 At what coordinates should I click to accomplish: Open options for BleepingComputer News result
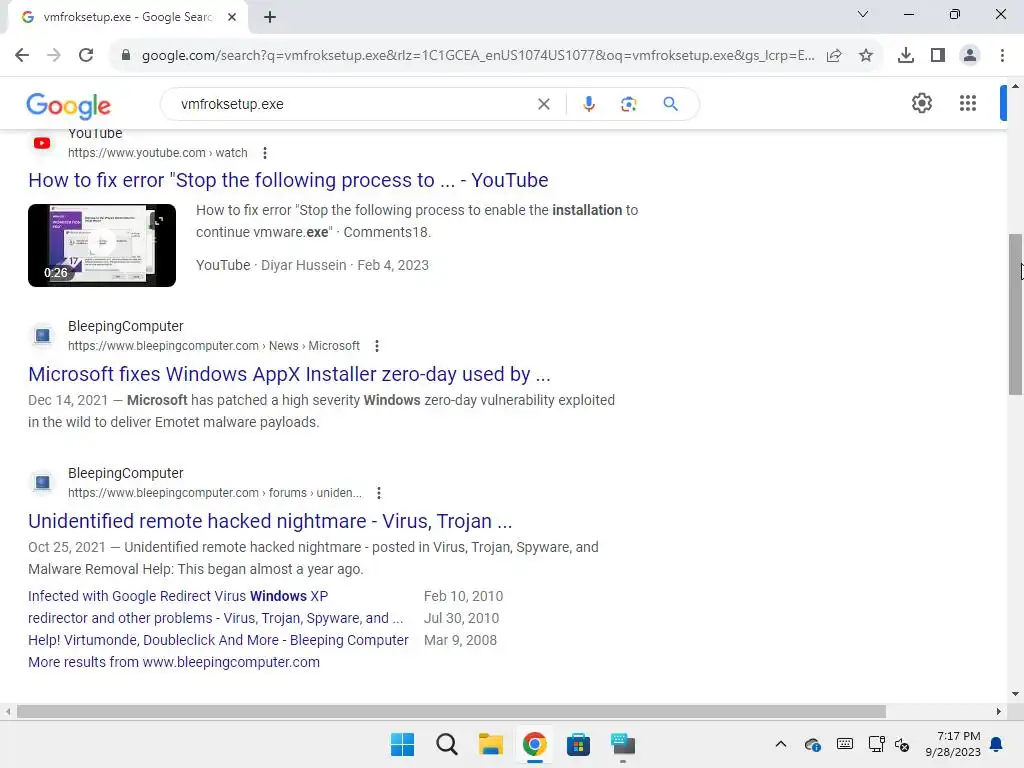(x=377, y=346)
